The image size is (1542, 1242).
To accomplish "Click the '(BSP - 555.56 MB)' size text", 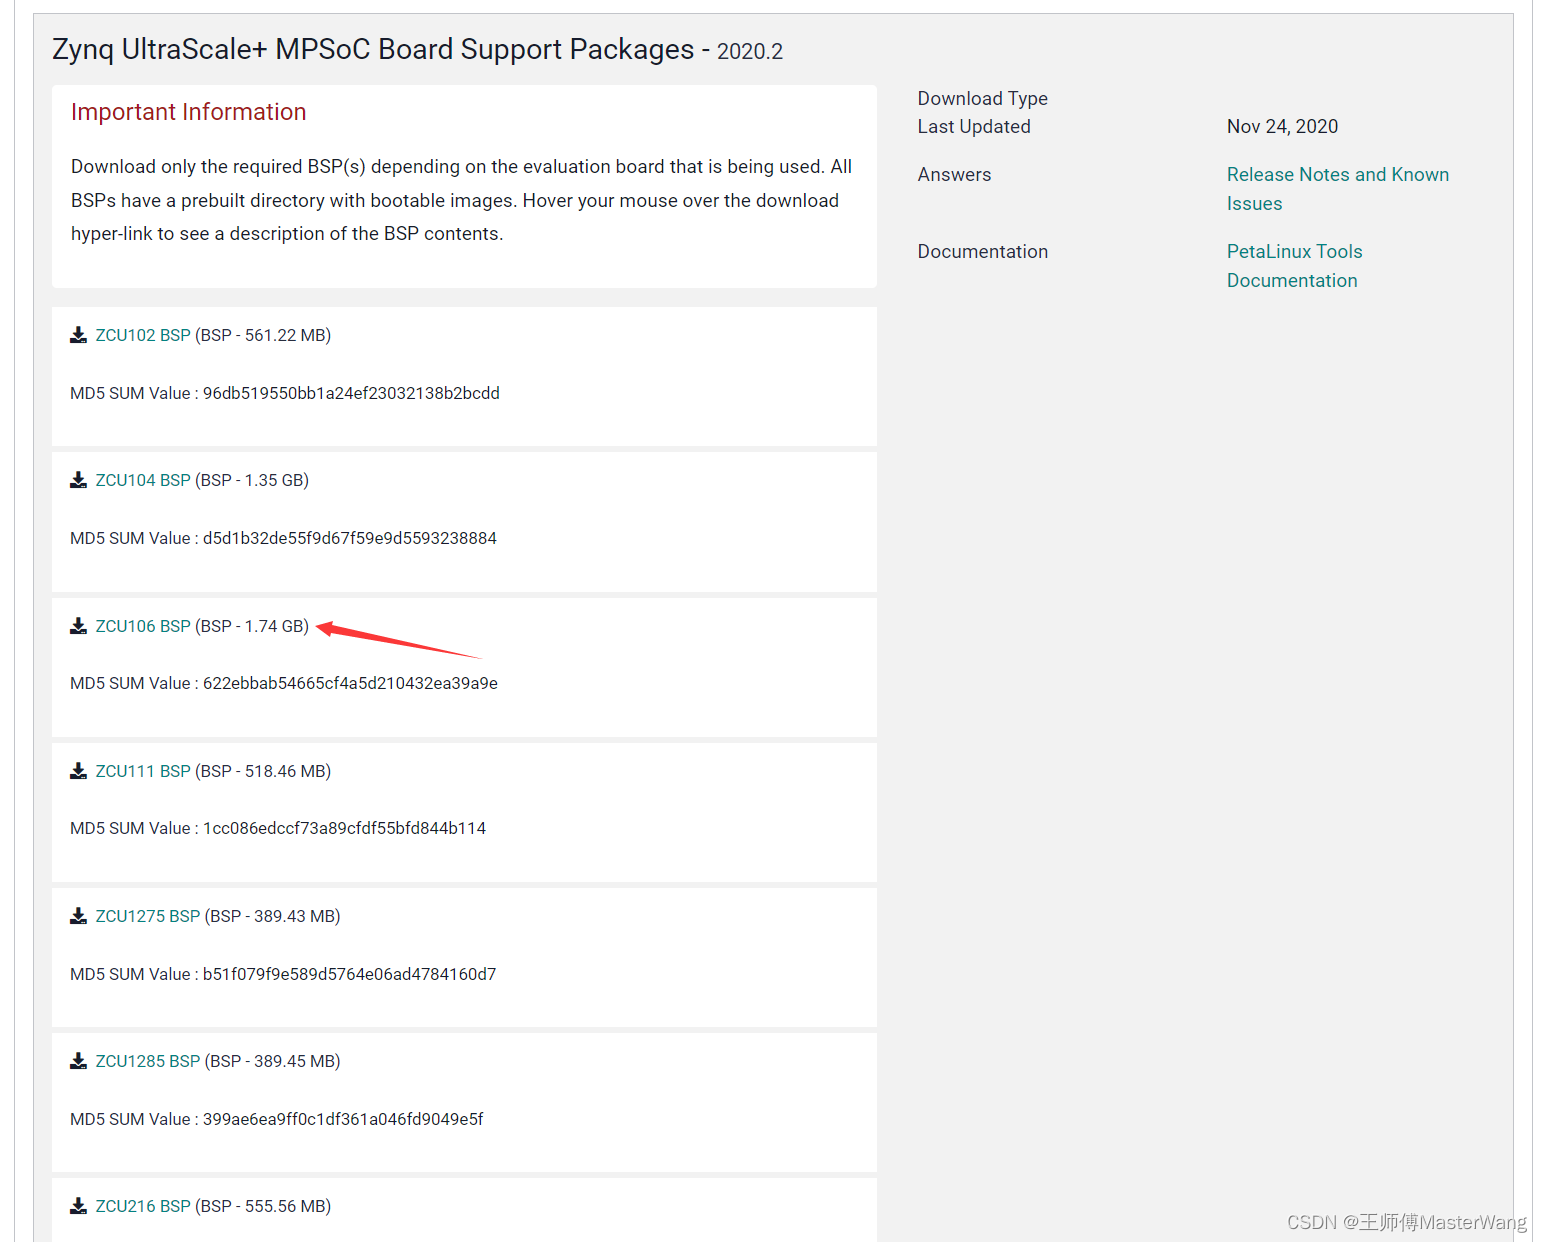I will (263, 1206).
